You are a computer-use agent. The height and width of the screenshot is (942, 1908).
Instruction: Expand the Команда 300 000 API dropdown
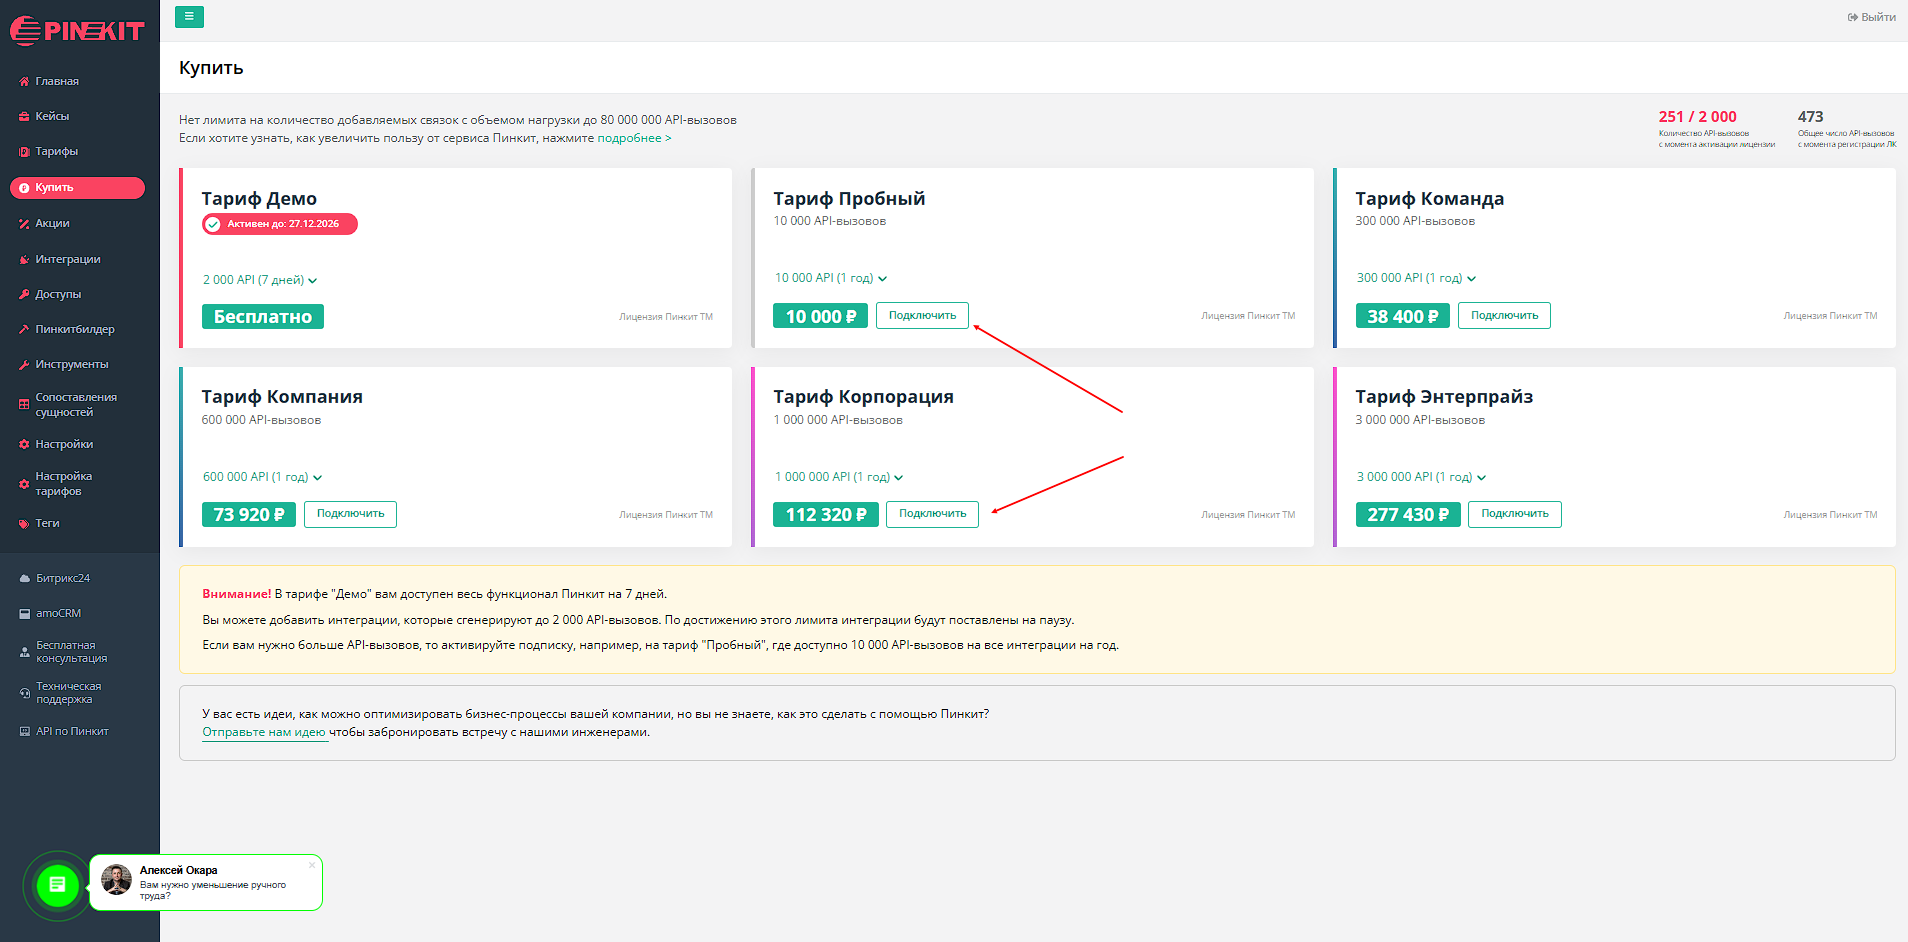click(x=1416, y=279)
